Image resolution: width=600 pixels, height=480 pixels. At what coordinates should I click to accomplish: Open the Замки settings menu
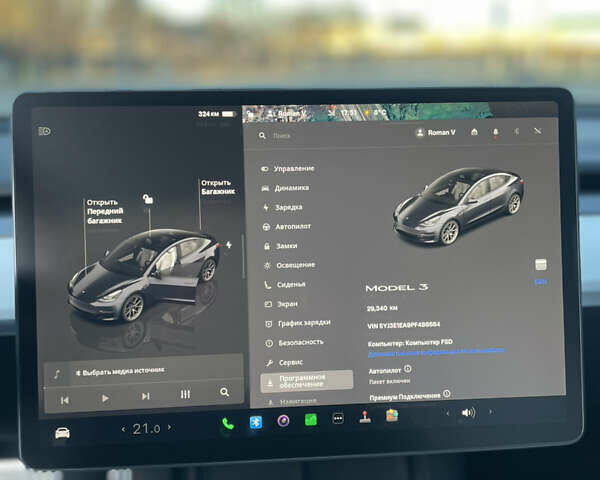click(280, 246)
